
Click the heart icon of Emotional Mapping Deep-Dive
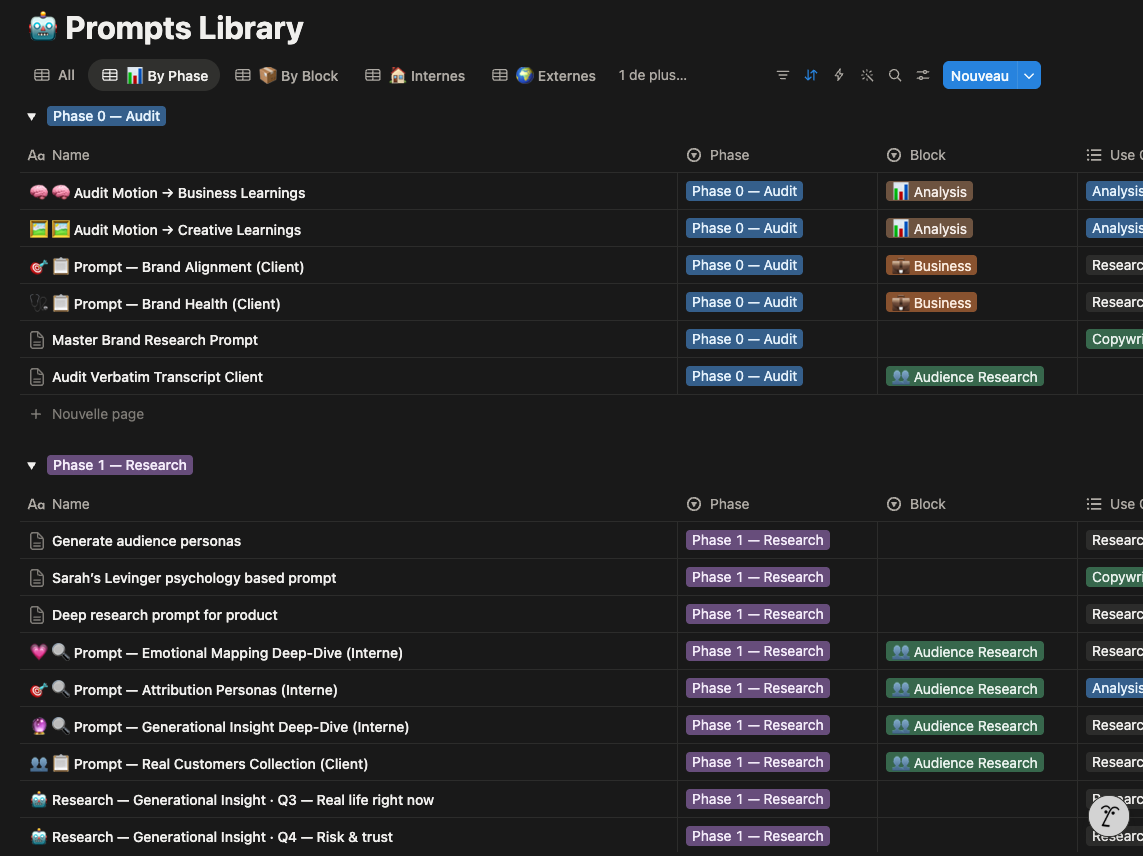tap(39, 652)
